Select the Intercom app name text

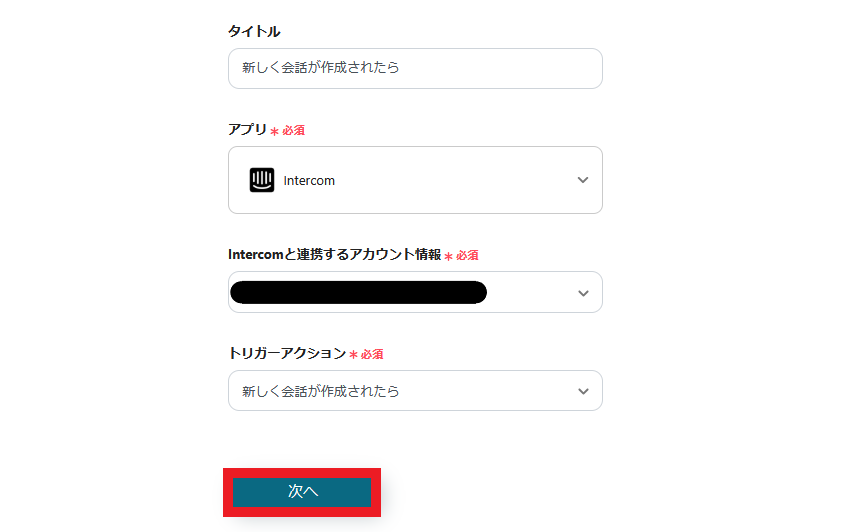pyautogui.click(x=309, y=181)
